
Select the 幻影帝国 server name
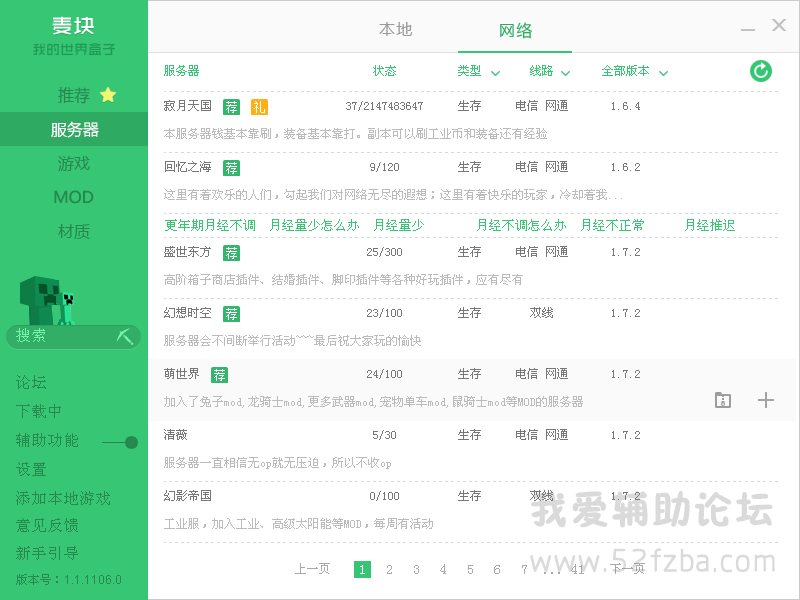pos(187,496)
